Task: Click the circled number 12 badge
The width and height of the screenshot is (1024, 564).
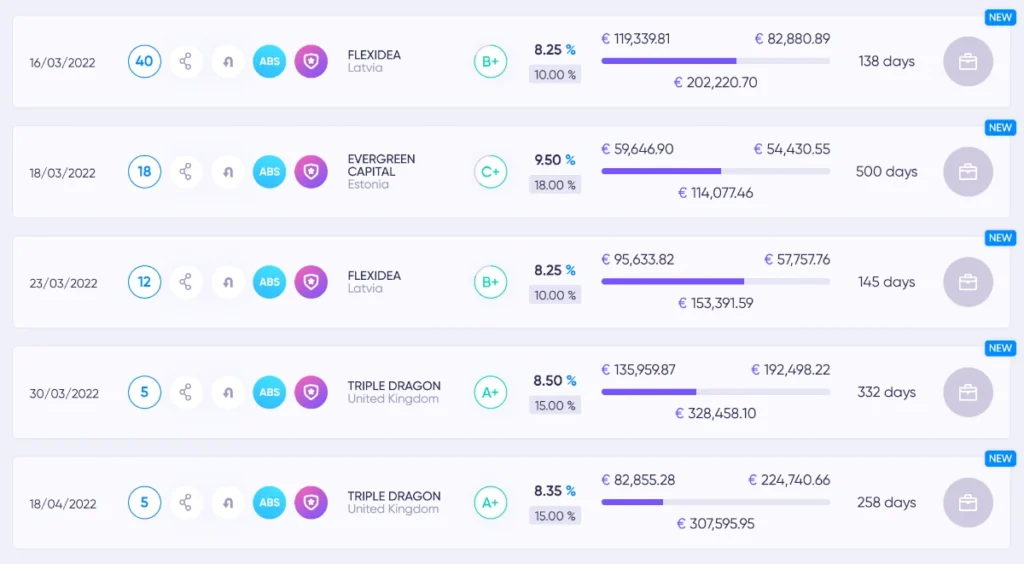Action: click(x=144, y=282)
